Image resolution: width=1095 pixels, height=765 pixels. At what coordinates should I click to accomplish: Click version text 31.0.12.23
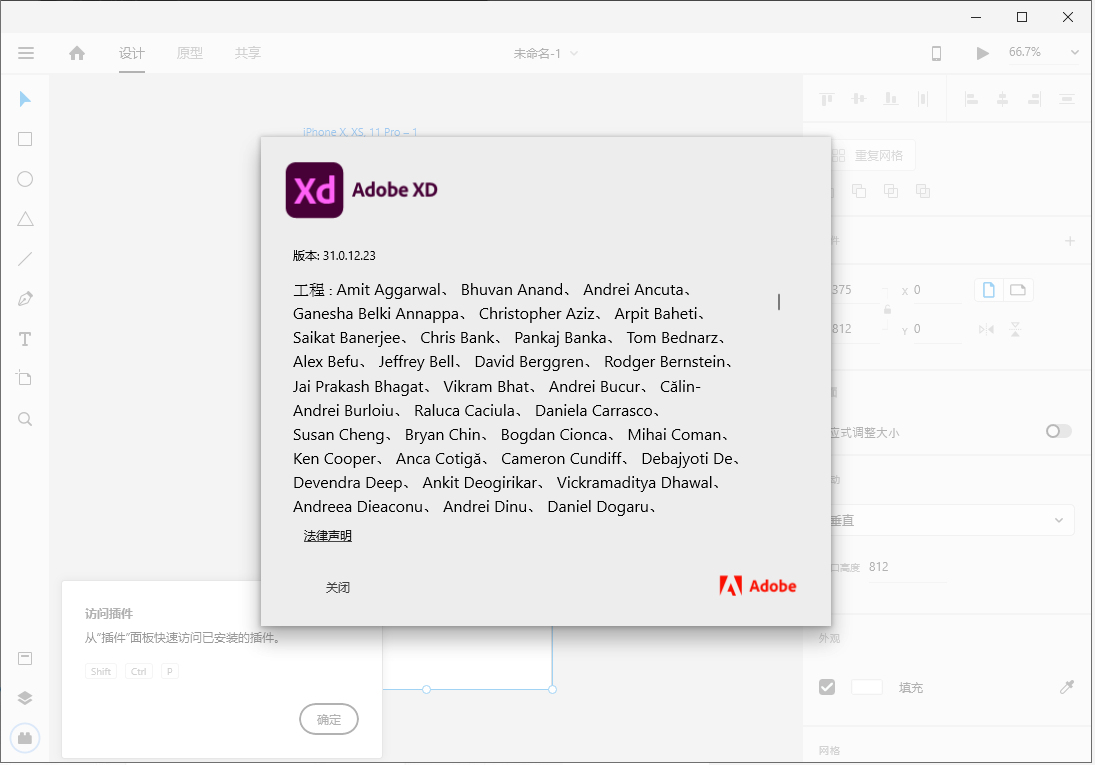click(349, 256)
